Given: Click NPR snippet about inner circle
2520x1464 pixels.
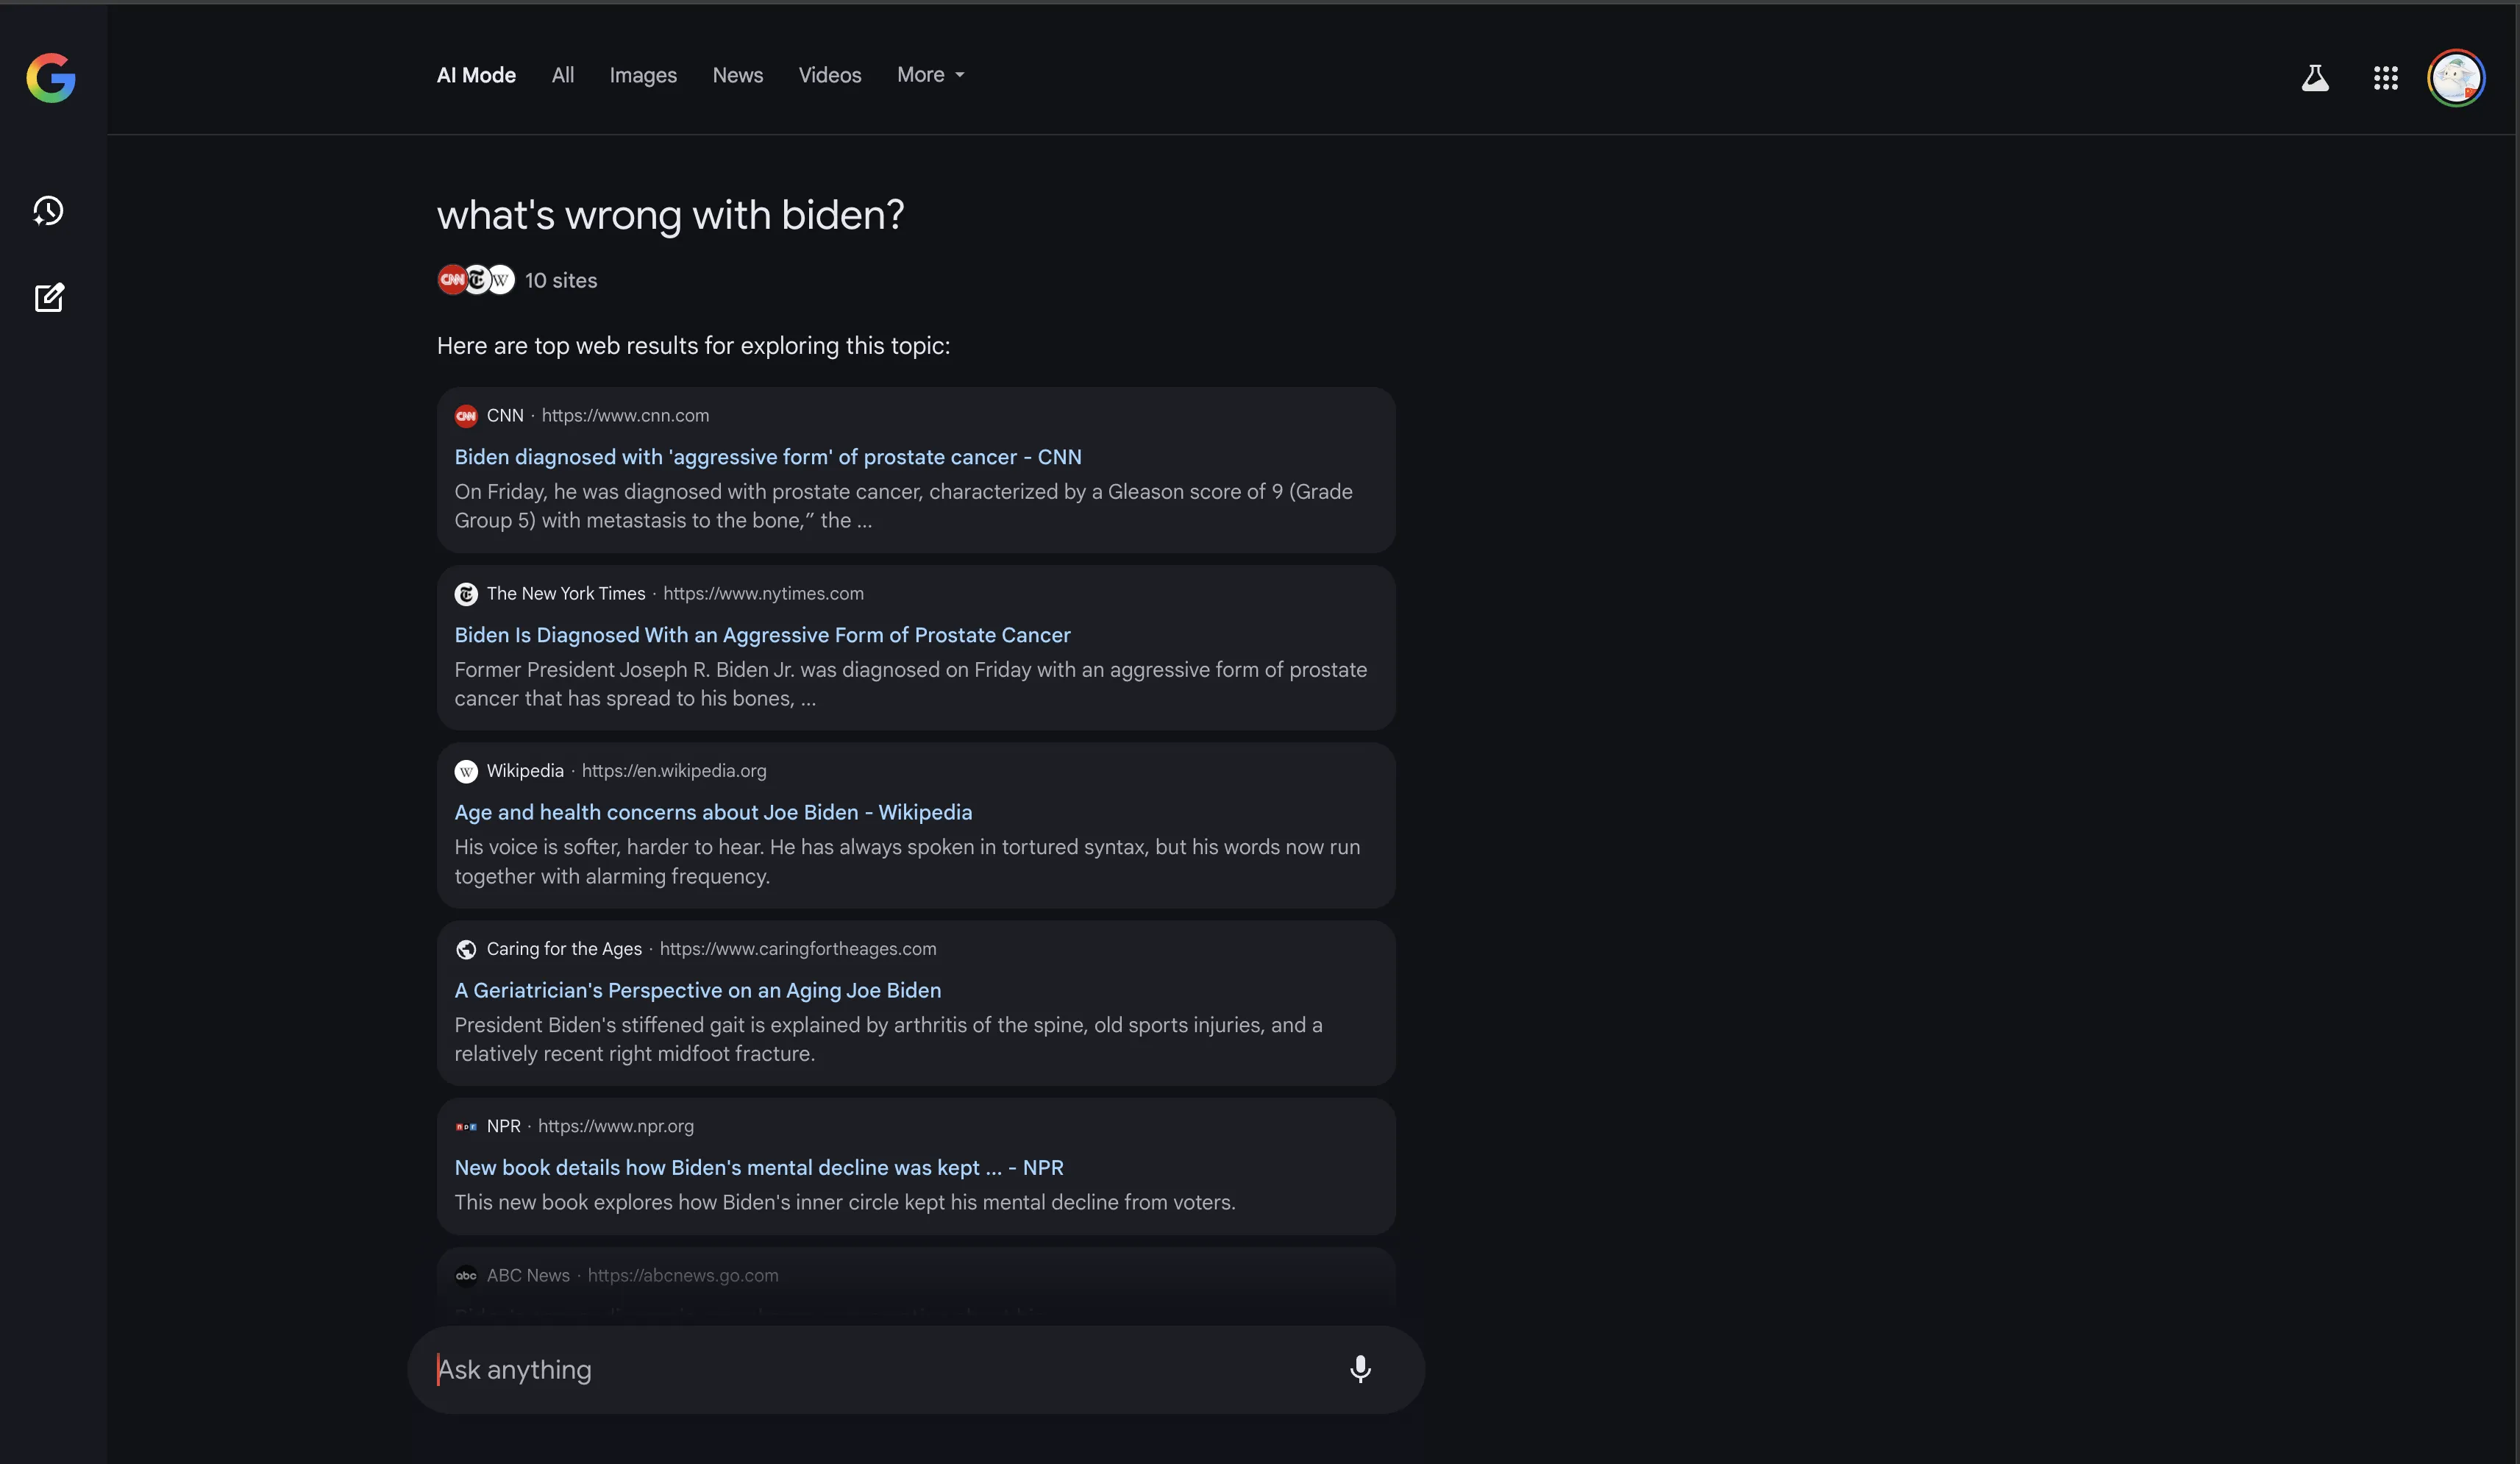Looking at the screenshot, I should tap(845, 1202).
